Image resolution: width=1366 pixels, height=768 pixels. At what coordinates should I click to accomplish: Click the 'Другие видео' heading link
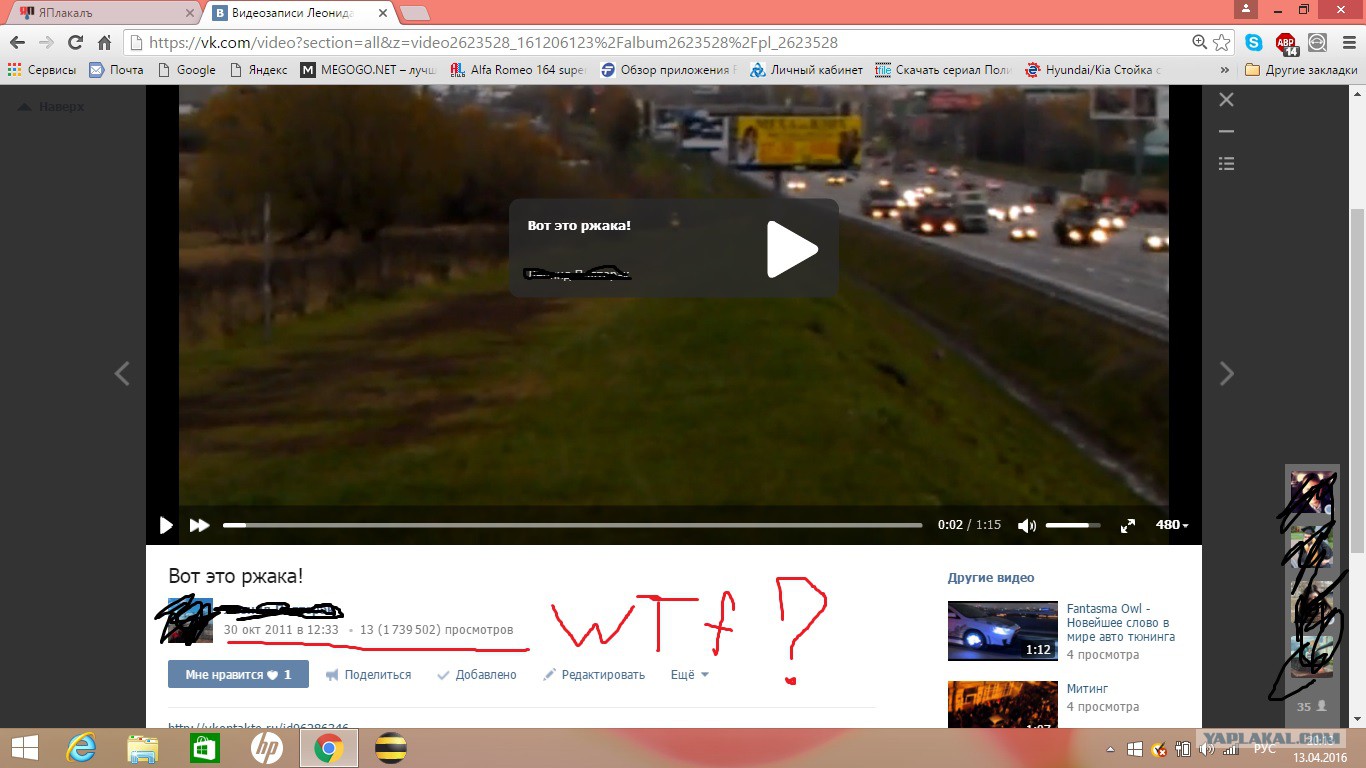pos(990,578)
